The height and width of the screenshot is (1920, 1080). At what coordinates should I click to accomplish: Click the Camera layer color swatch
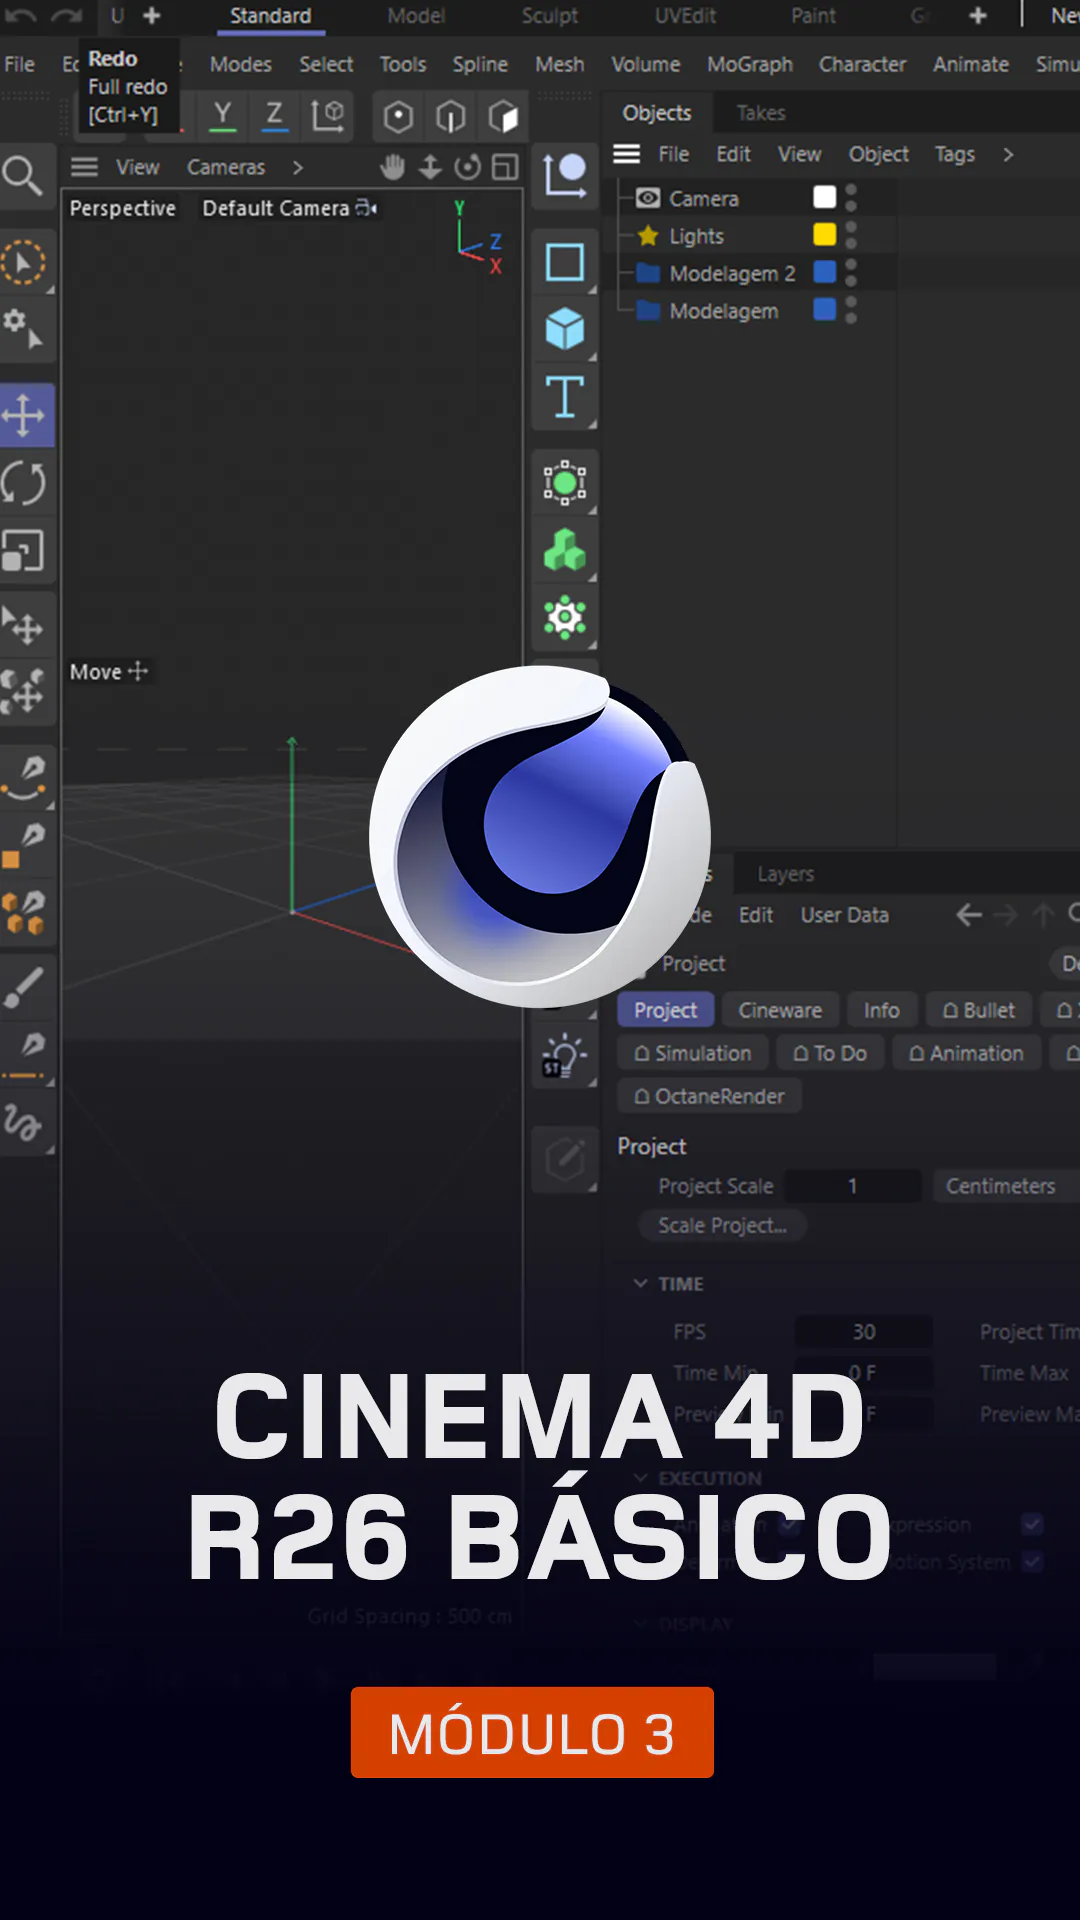tap(825, 197)
